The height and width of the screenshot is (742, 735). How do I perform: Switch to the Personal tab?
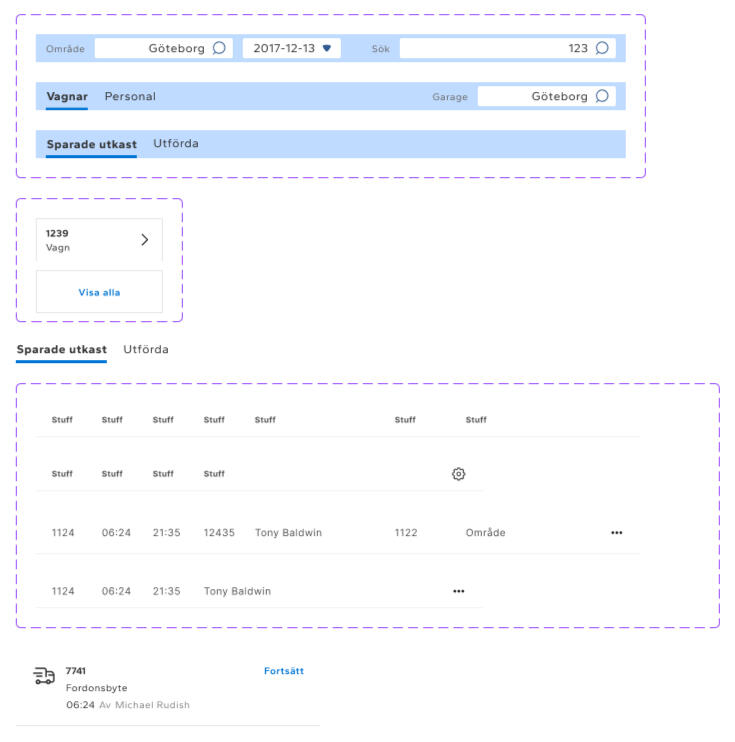[130, 97]
